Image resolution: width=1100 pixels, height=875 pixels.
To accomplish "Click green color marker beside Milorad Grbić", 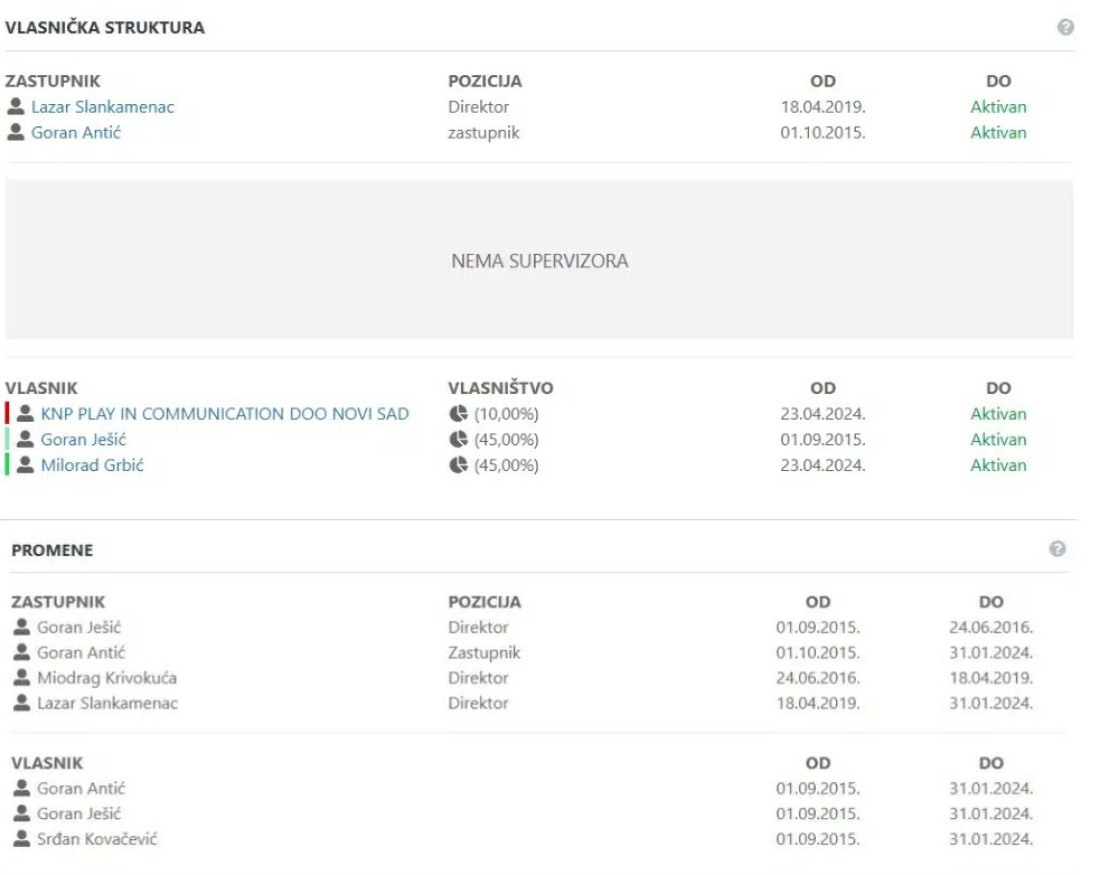I will tap(7, 465).
